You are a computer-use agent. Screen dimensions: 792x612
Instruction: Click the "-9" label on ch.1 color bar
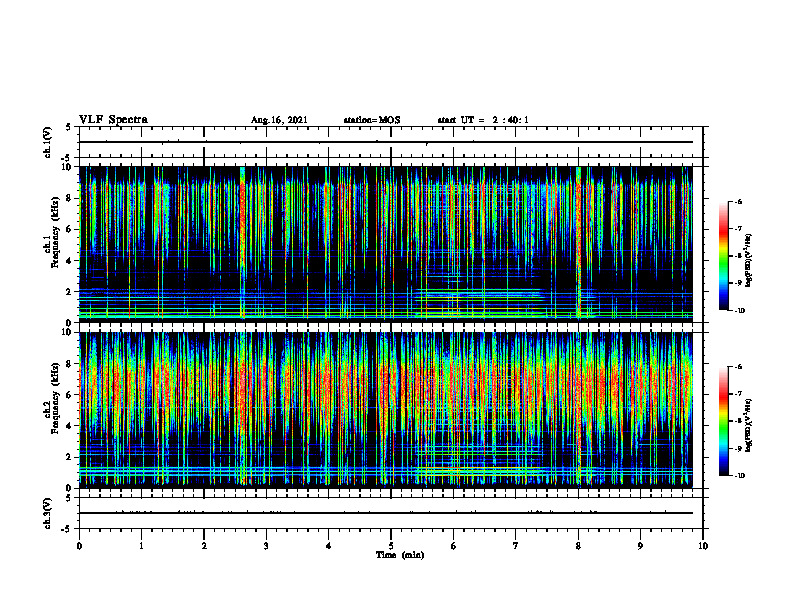tap(739, 283)
